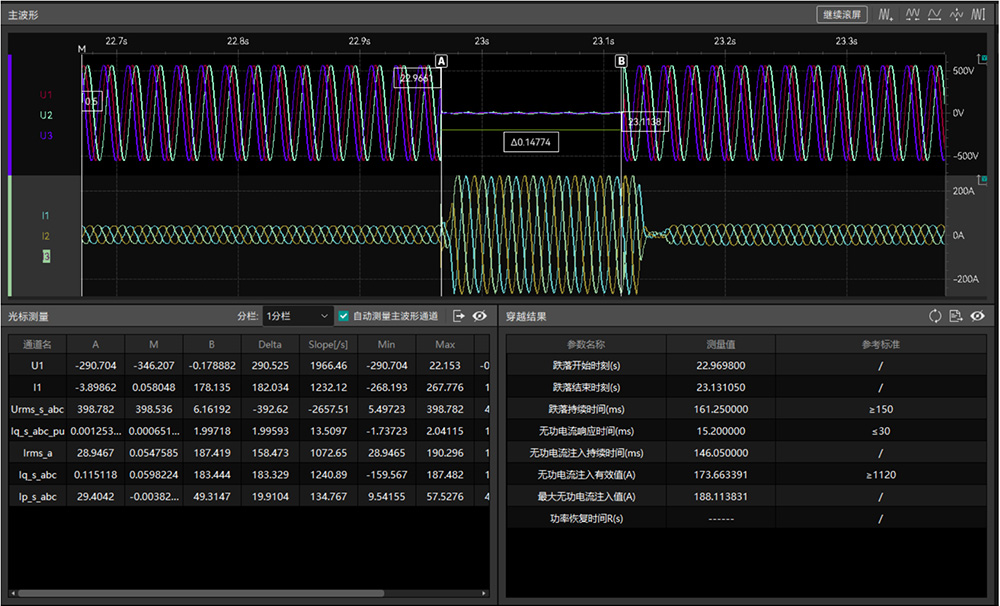This screenshot has height=606, width=1000.
Task: Click the Max column header
Action: click(x=445, y=344)
